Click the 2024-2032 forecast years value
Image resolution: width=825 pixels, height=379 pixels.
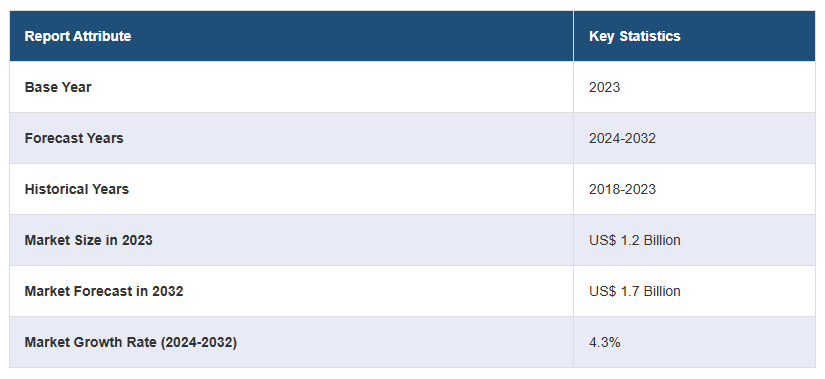pos(622,138)
